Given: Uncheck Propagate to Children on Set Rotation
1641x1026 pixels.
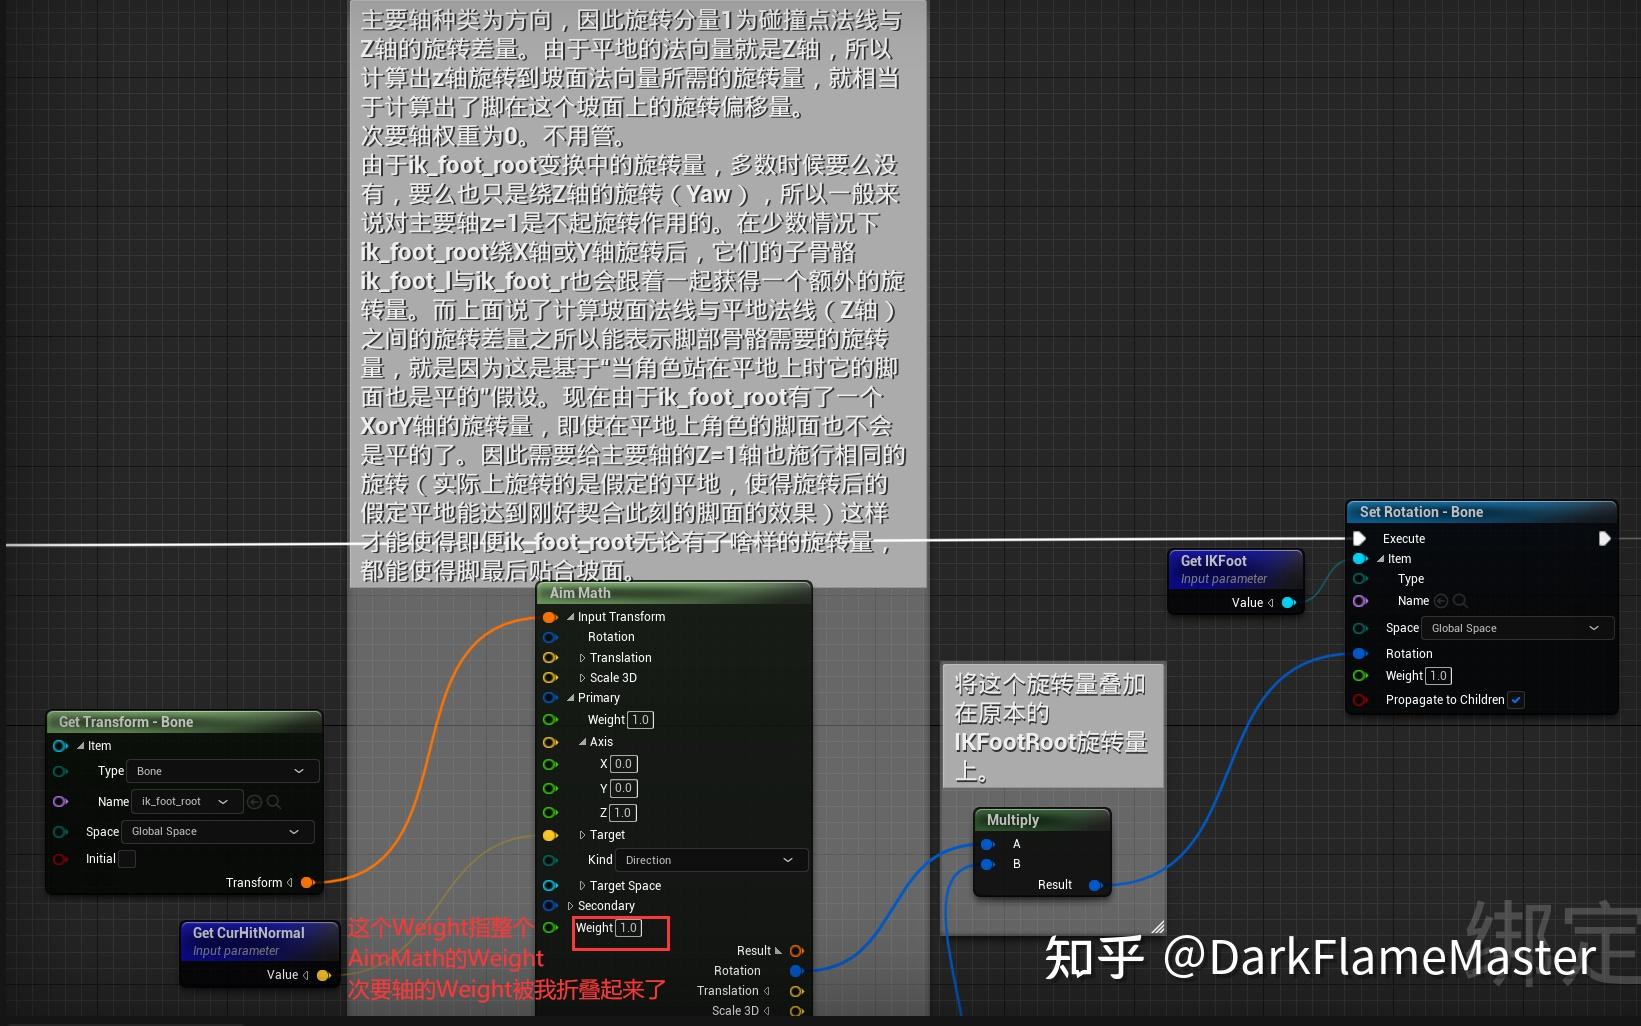Looking at the screenshot, I should 1517,700.
